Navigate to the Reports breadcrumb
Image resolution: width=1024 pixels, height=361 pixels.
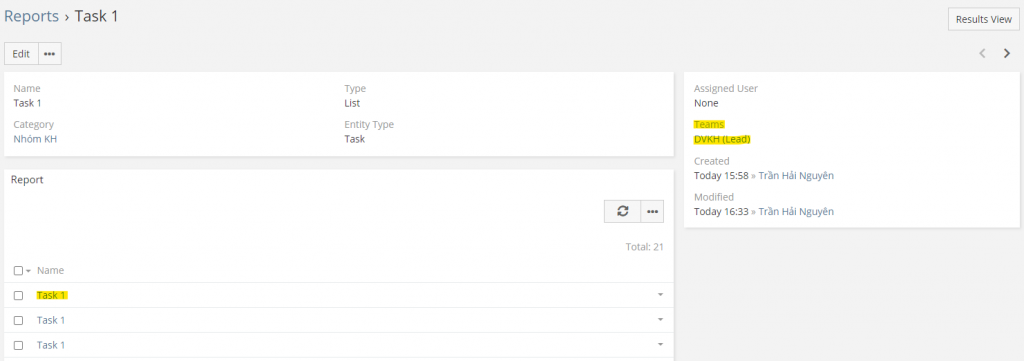click(31, 16)
